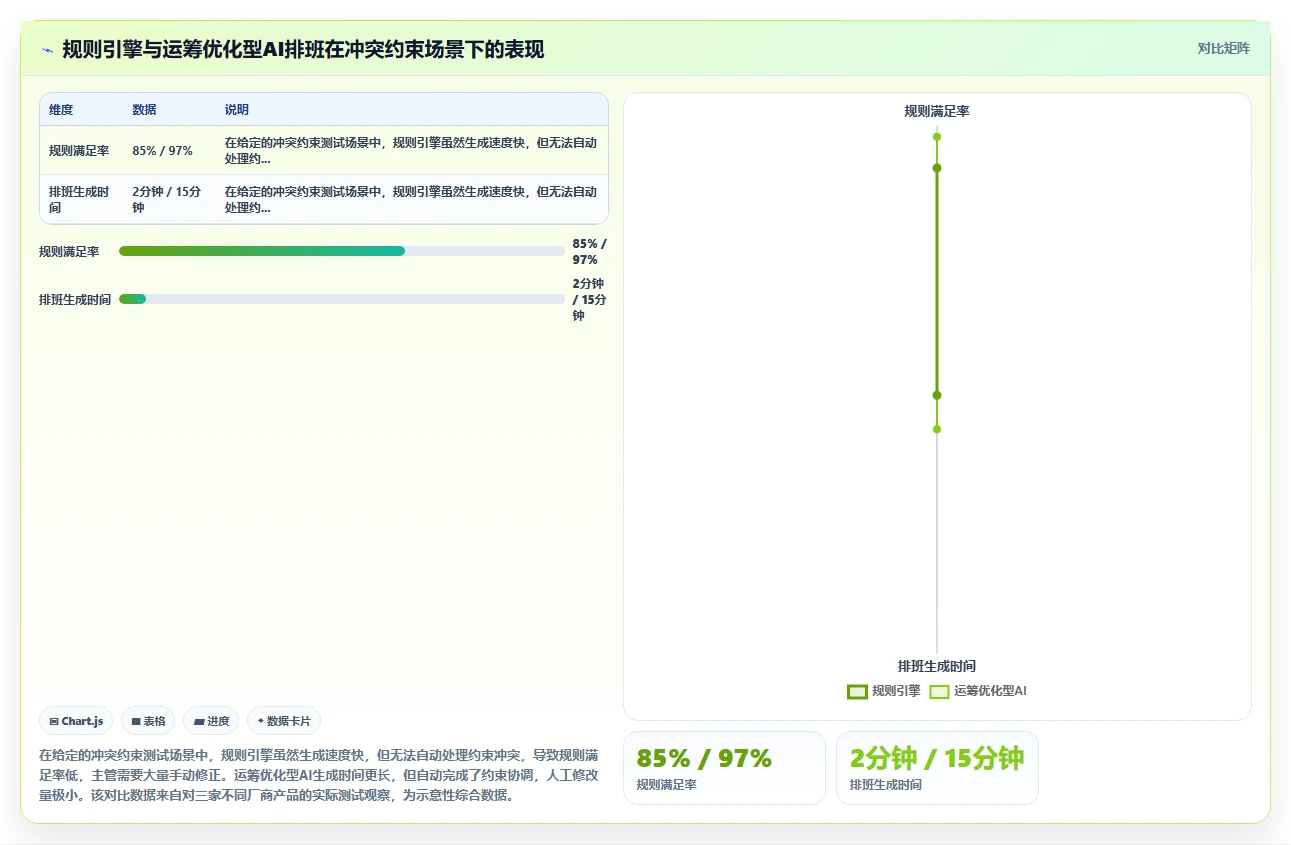
Task: Click the upper dark green chart point
Action: point(937,168)
